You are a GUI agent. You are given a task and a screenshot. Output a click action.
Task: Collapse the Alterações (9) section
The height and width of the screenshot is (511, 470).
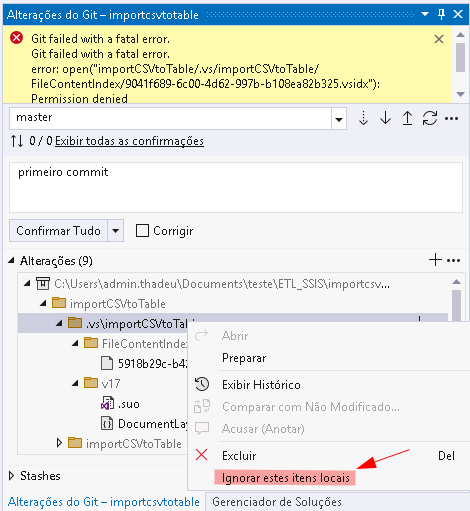point(11,260)
